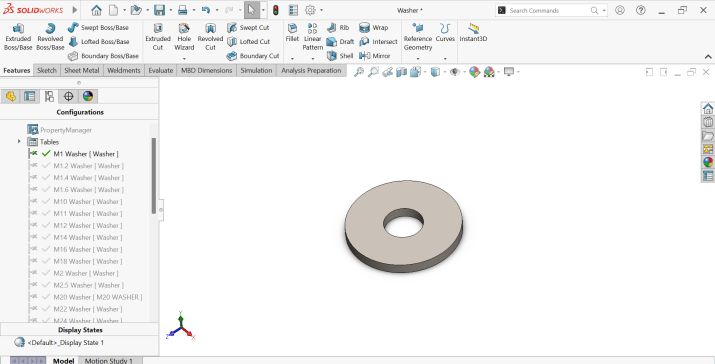Image resolution: width=715 pixels, height=364 pixels.
Task: Open the Hole Wizard tool
Action: (184, 36)
